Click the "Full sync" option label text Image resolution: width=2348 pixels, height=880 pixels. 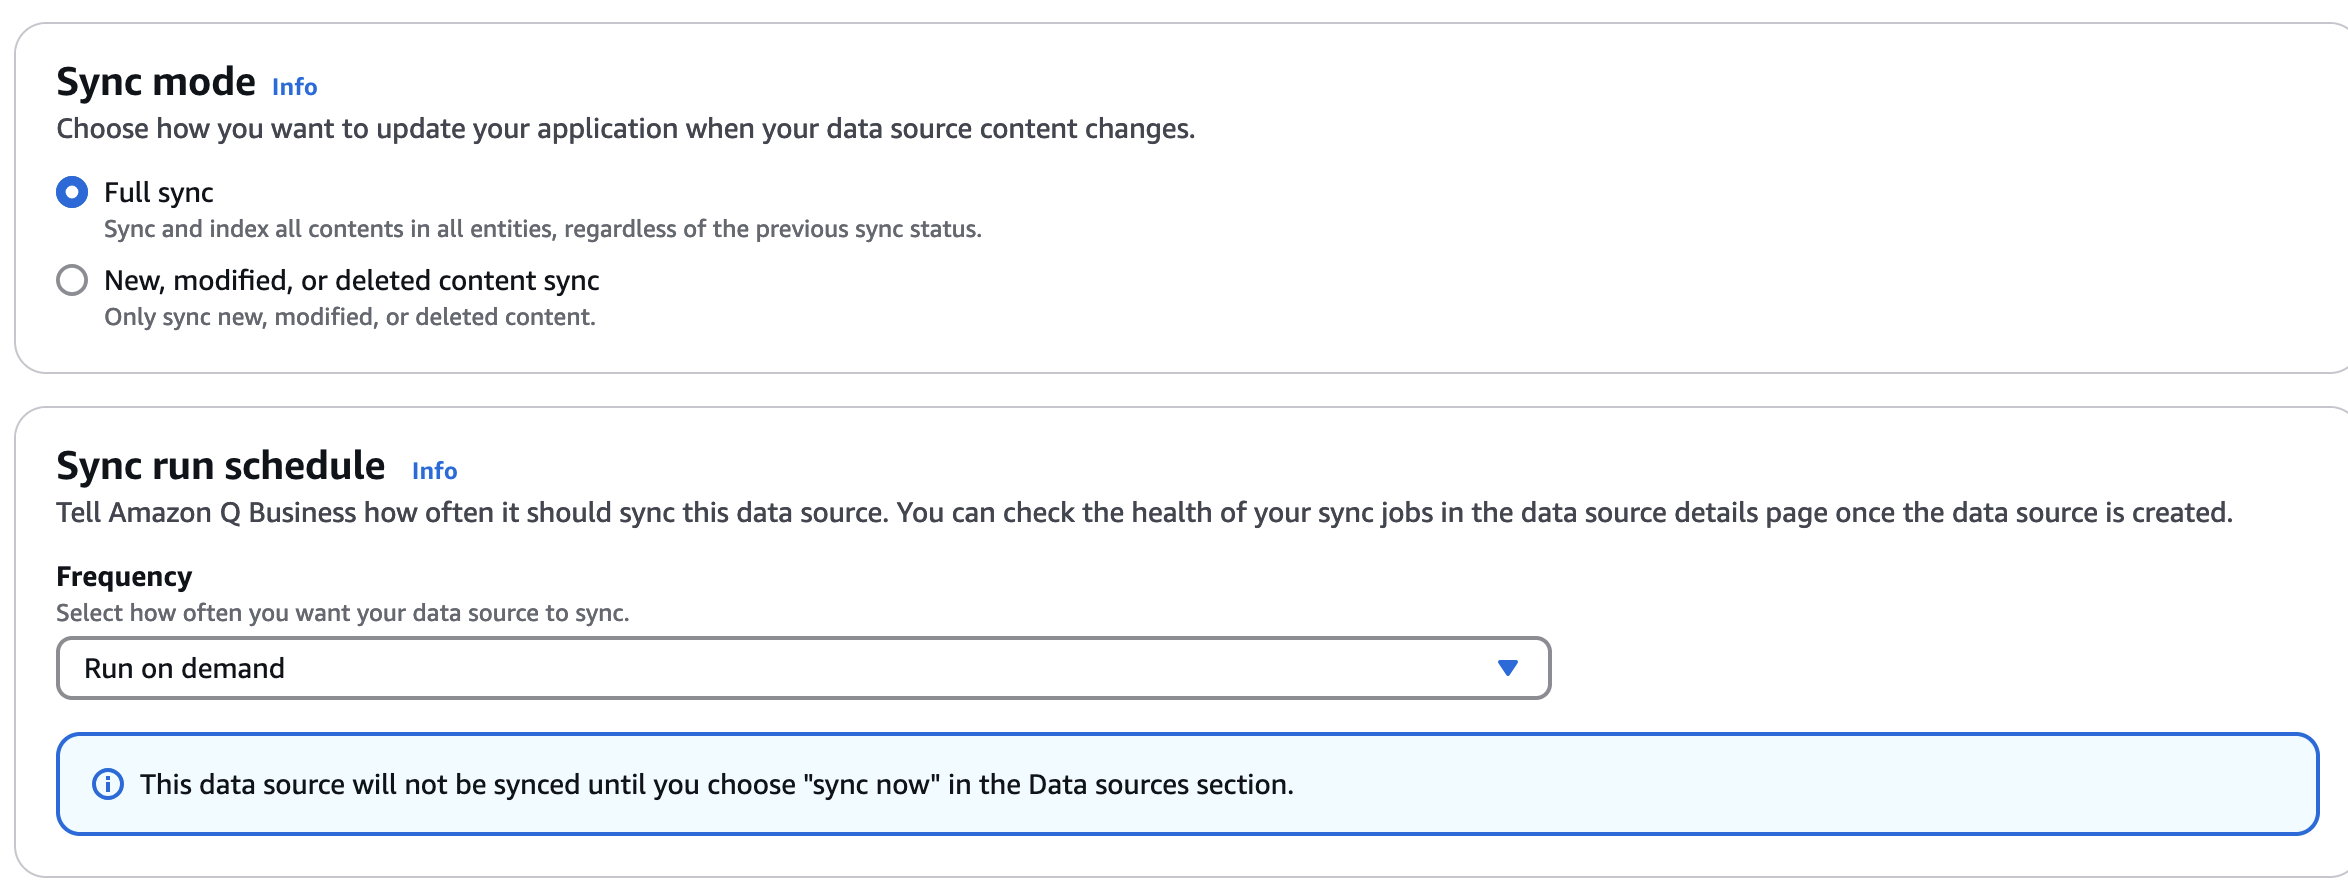[159, 192]
